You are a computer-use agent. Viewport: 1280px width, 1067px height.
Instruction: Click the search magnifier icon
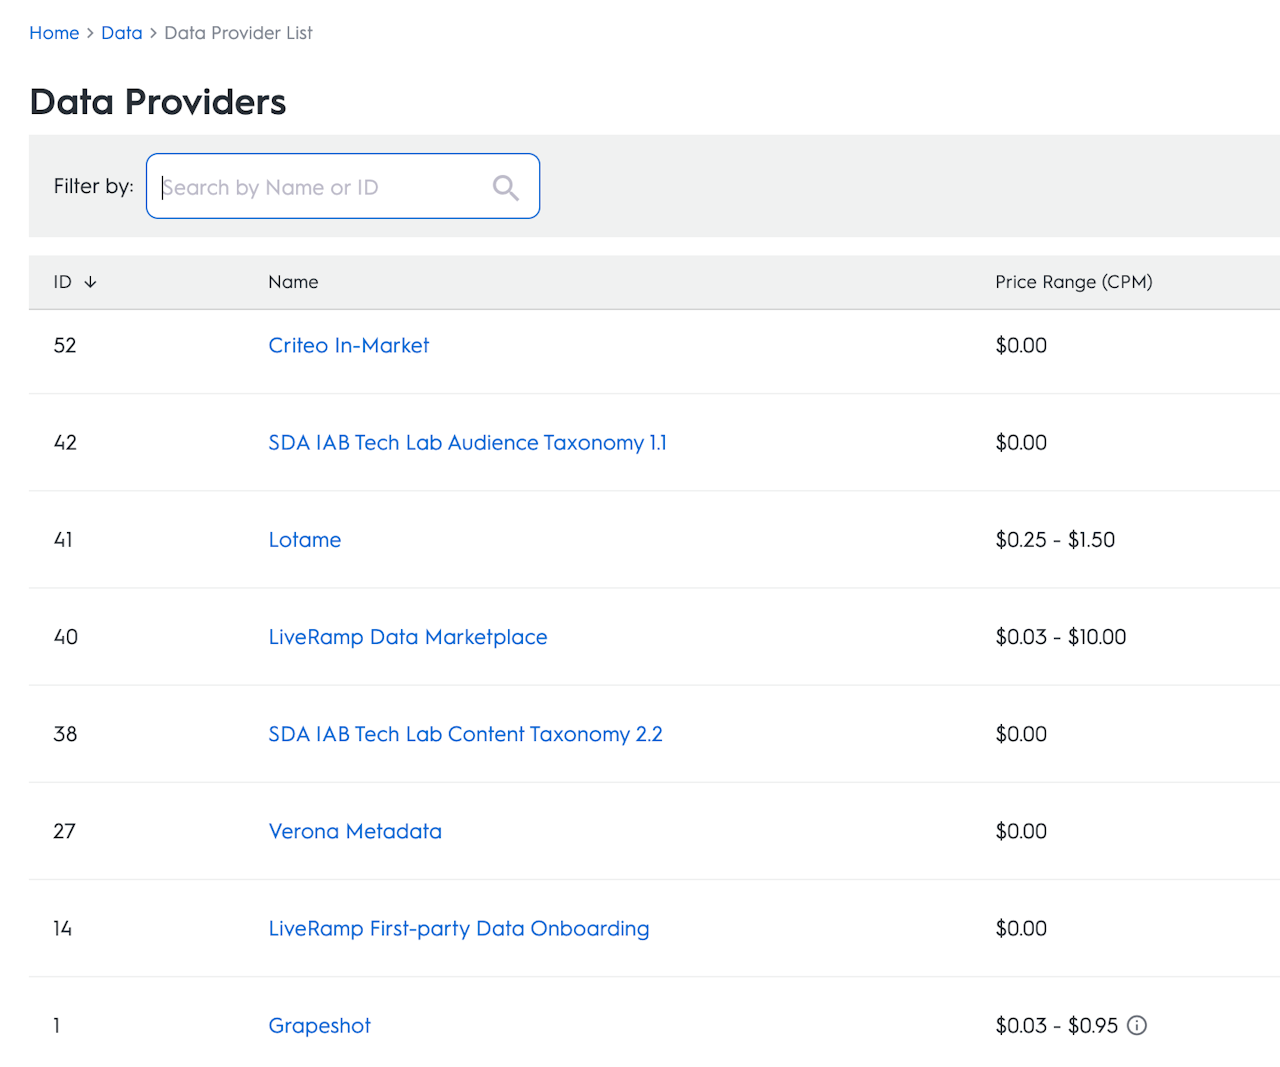[505, 187]
